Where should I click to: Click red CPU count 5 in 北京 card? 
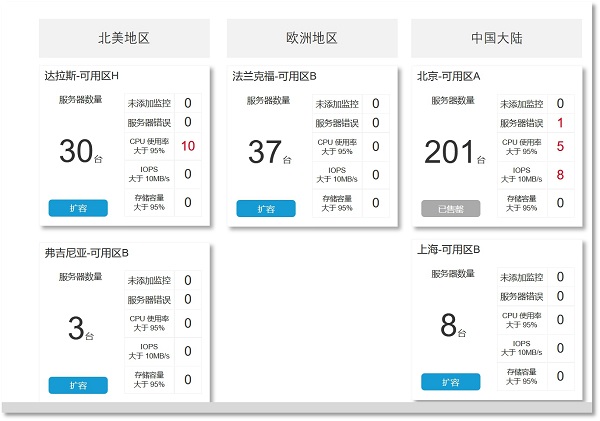click(x=560, y=146)
